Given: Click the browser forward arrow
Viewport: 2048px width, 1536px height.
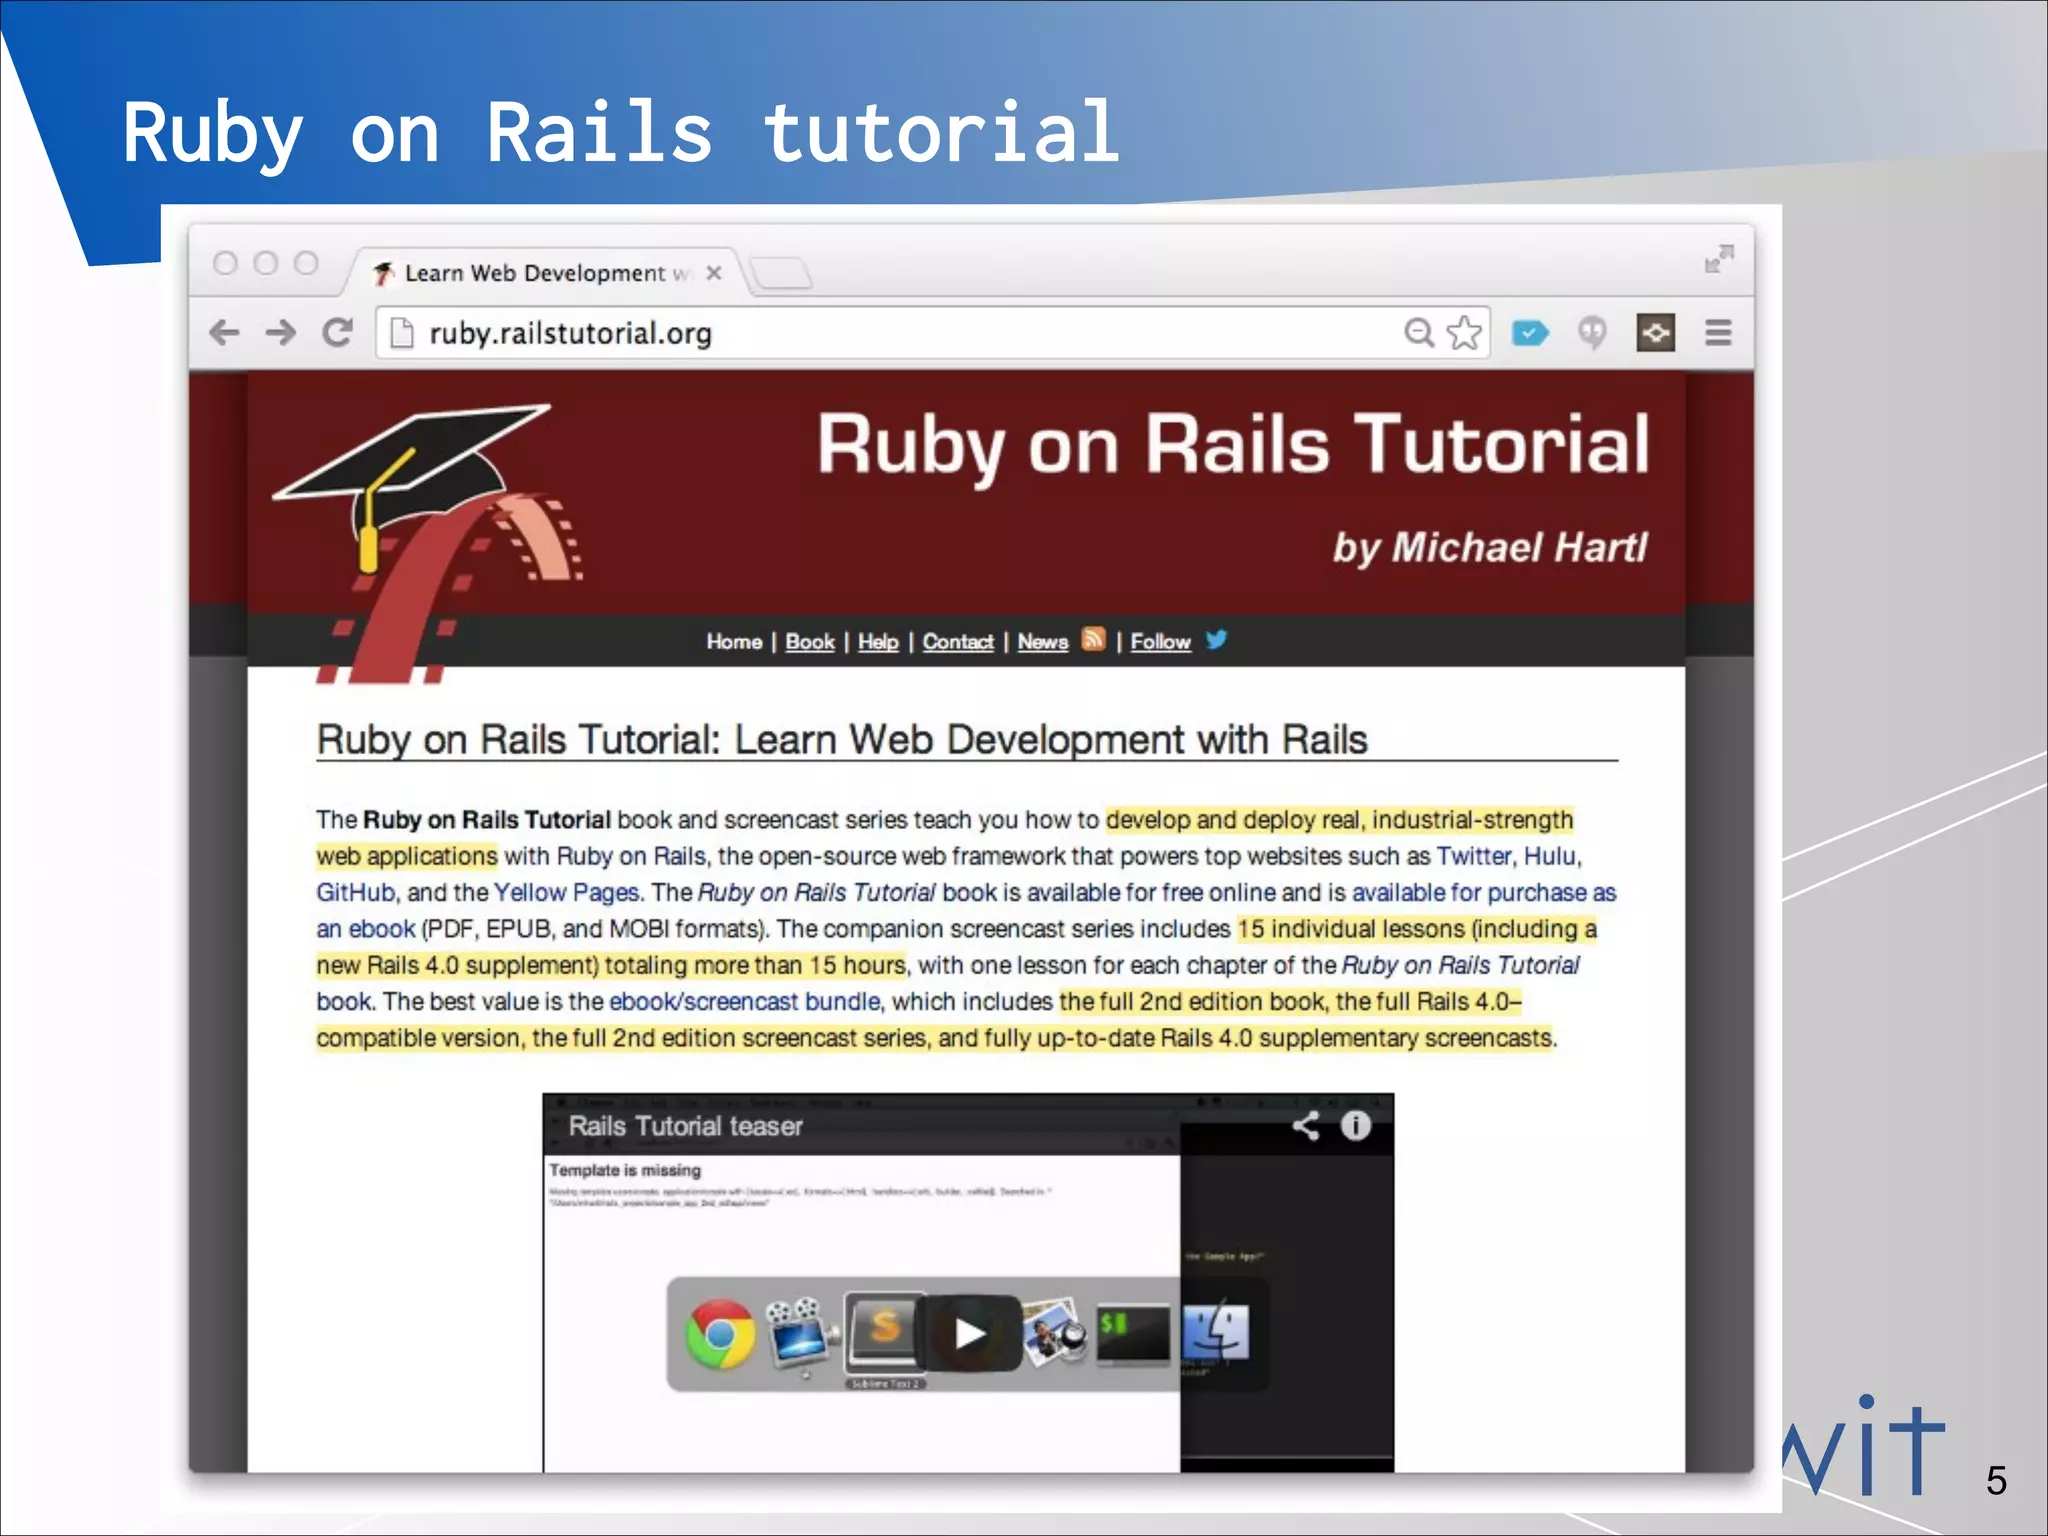Looking at the screenshot, I should click(281, 332).
